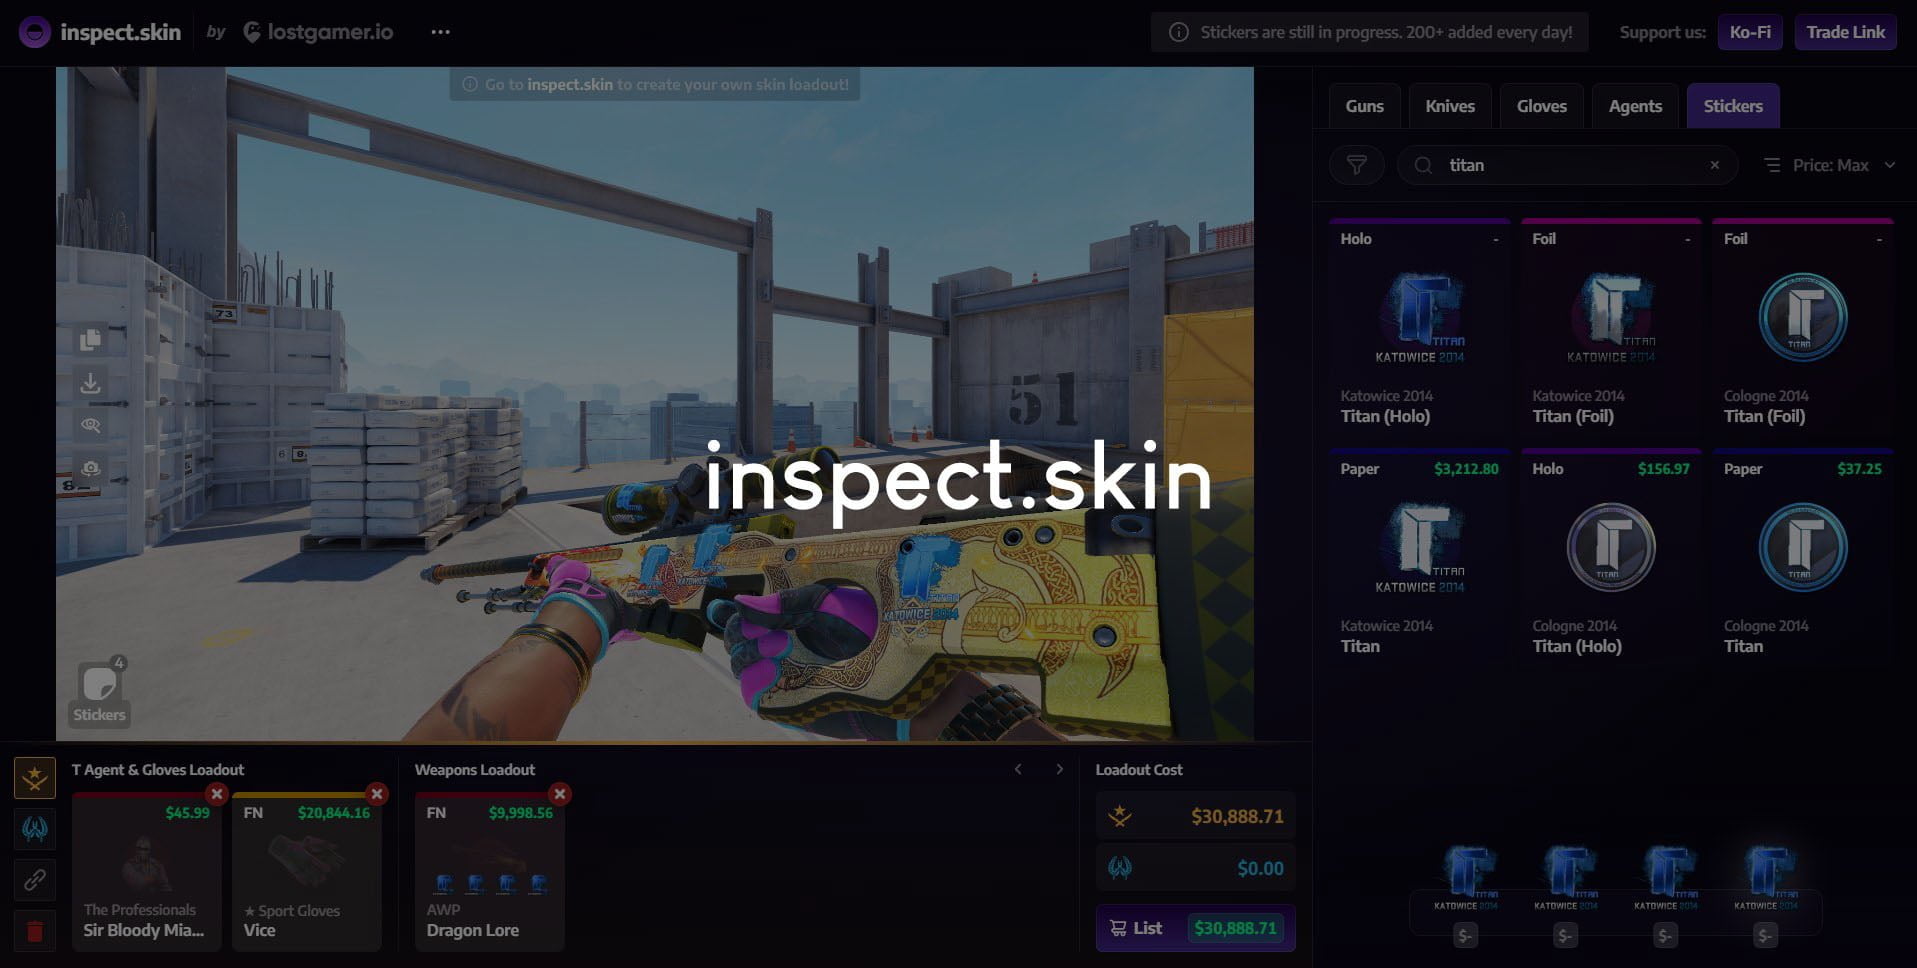Select Katowice 2014 Titan paper sticker

coord(1419,558)
